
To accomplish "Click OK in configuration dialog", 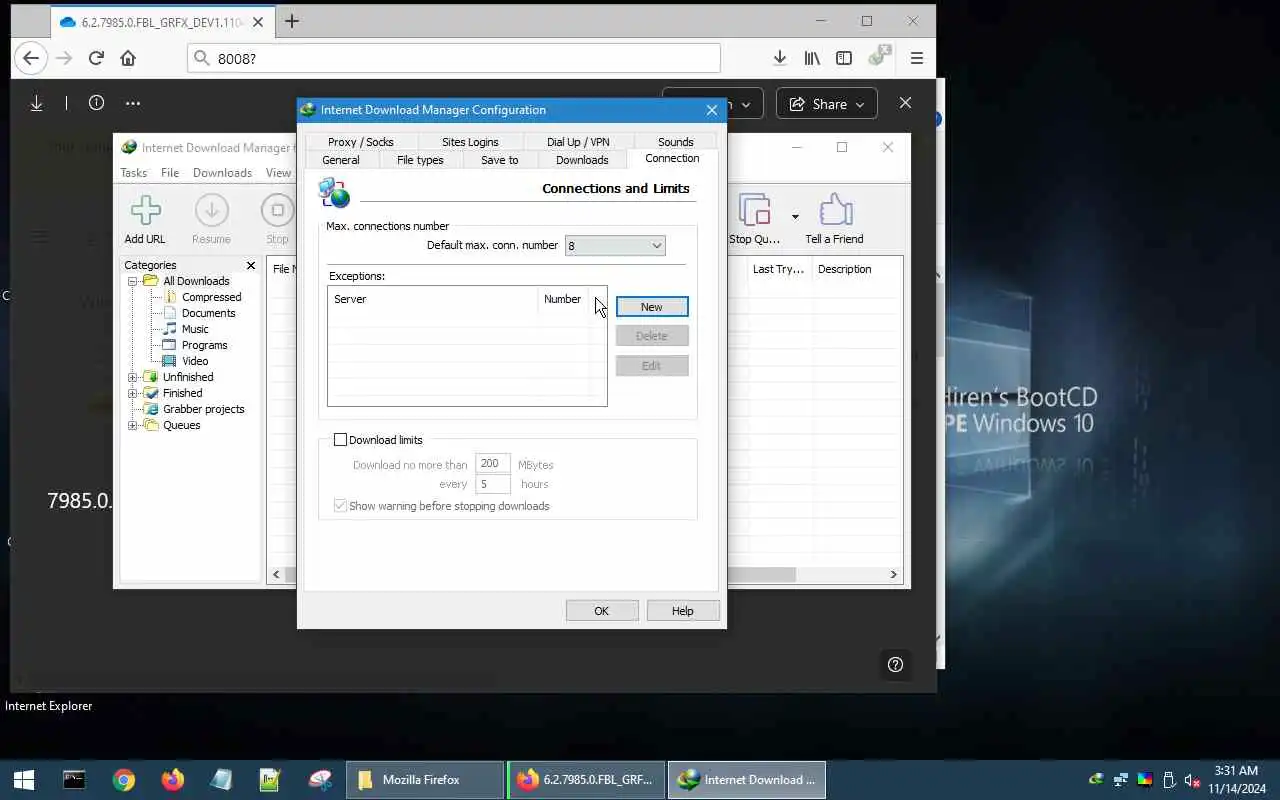I will click(x=602, y=611).
